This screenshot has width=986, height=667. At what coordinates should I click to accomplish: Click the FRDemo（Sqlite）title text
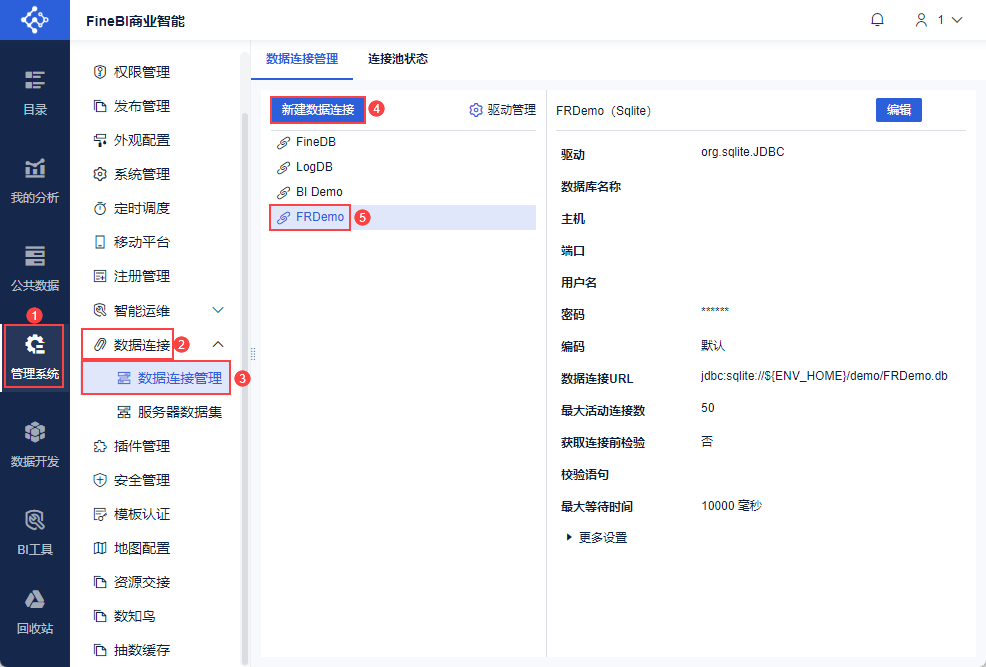607,111
